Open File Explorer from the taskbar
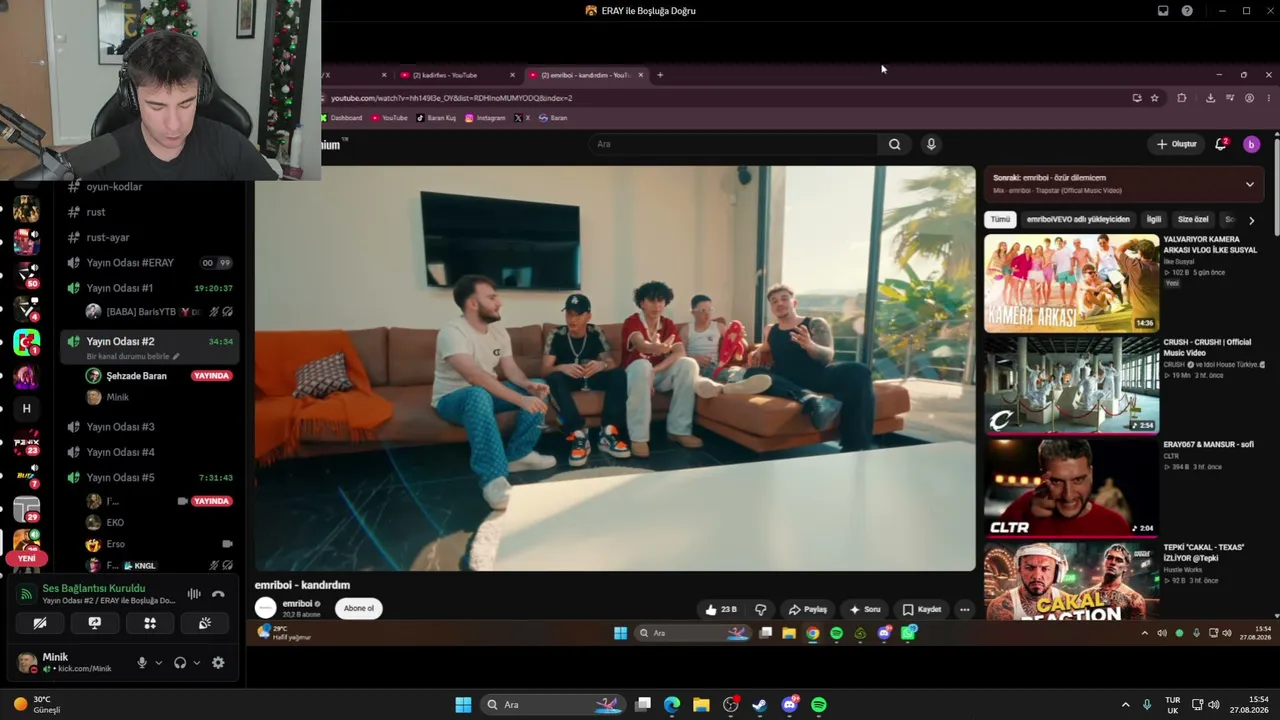1280x720 pixels. (701, 705)
